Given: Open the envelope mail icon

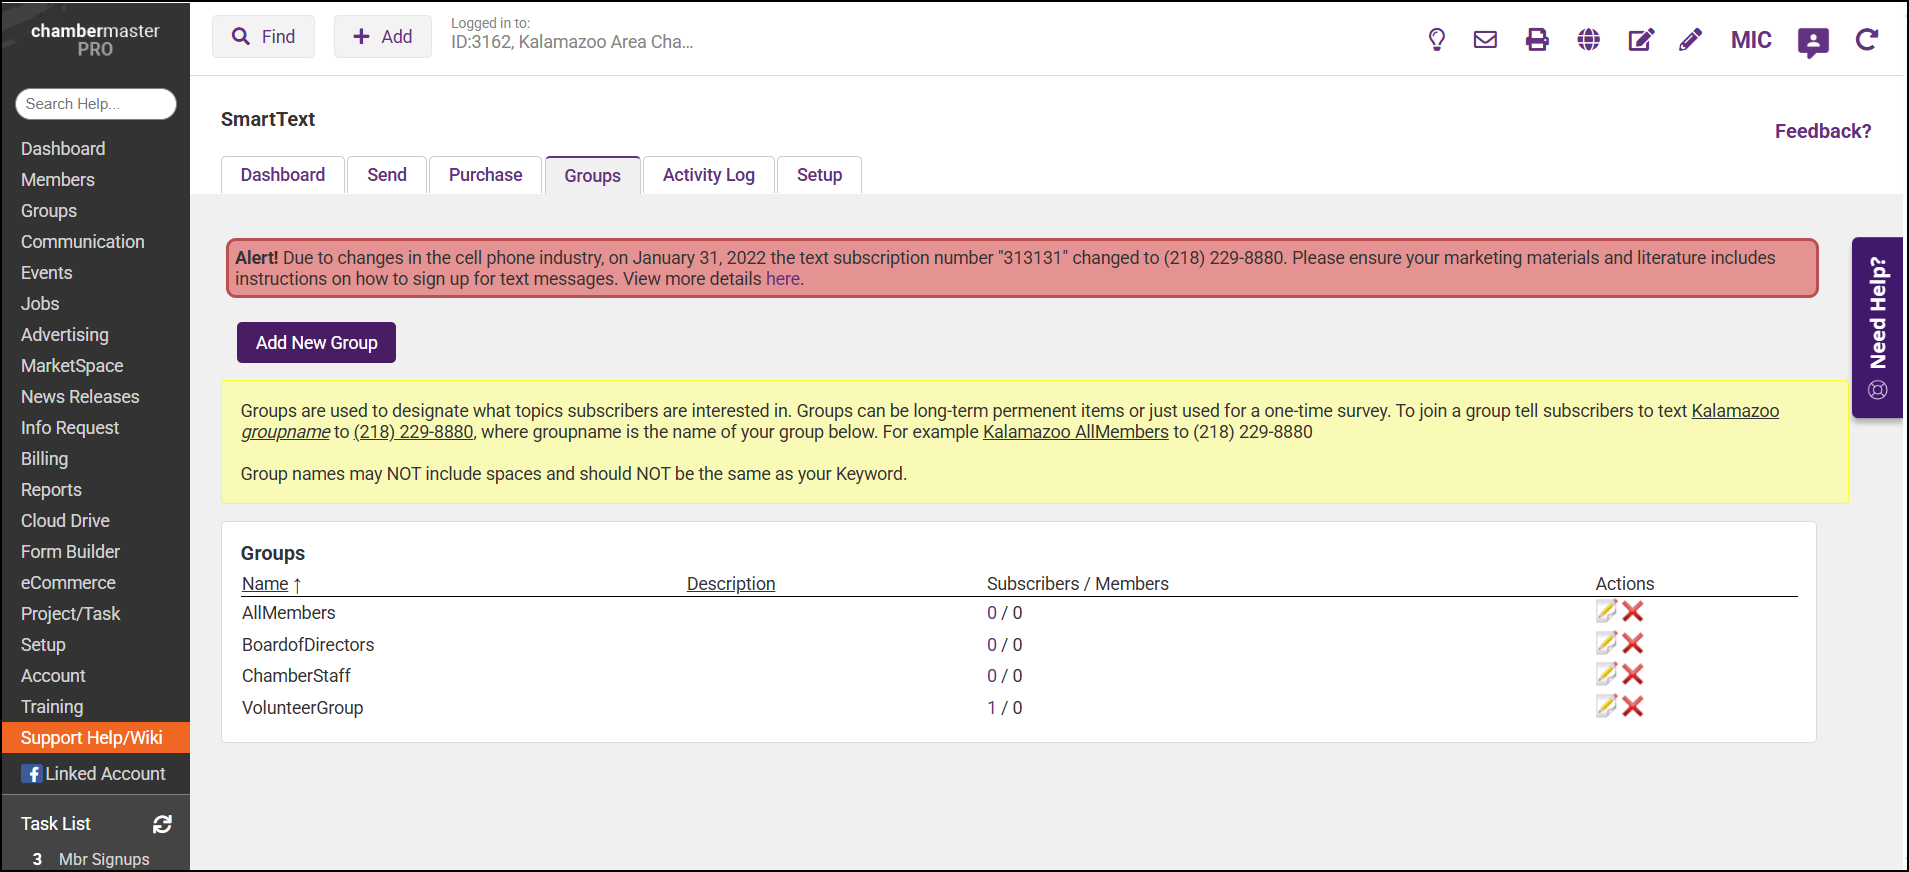Looking at the screenshot, I should [x=1485, y=40].
